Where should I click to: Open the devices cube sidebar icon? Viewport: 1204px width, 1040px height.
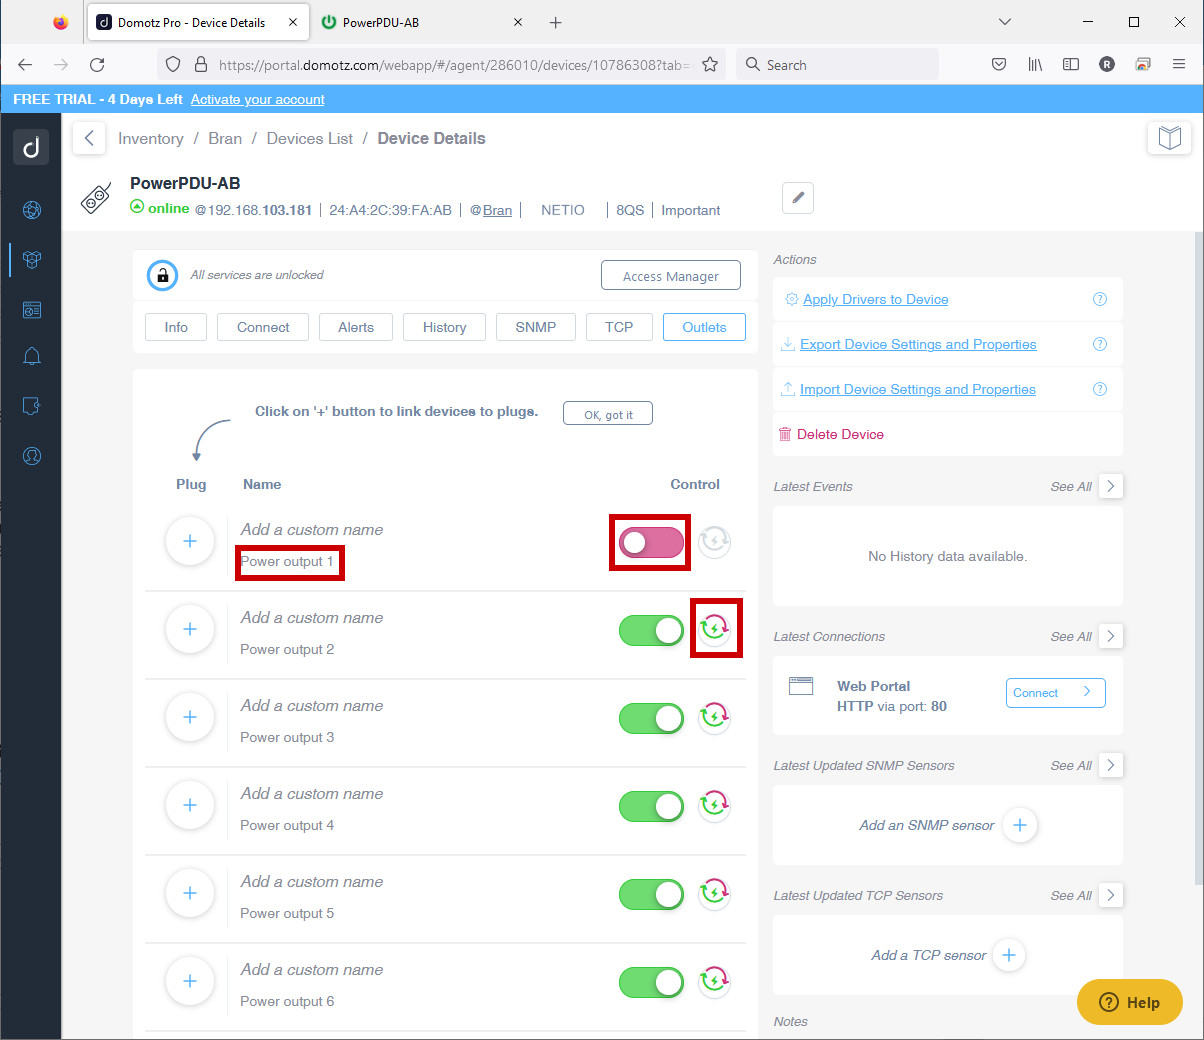(32, 259)
